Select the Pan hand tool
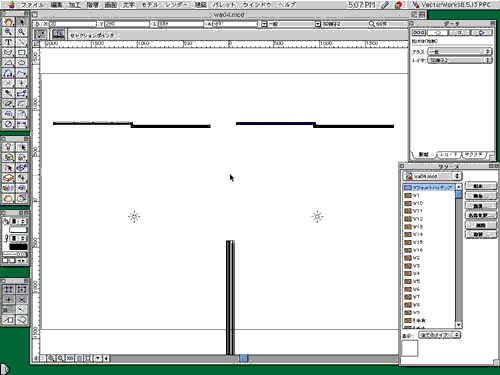This screenshot has width=500, height=375. (8, 22)
